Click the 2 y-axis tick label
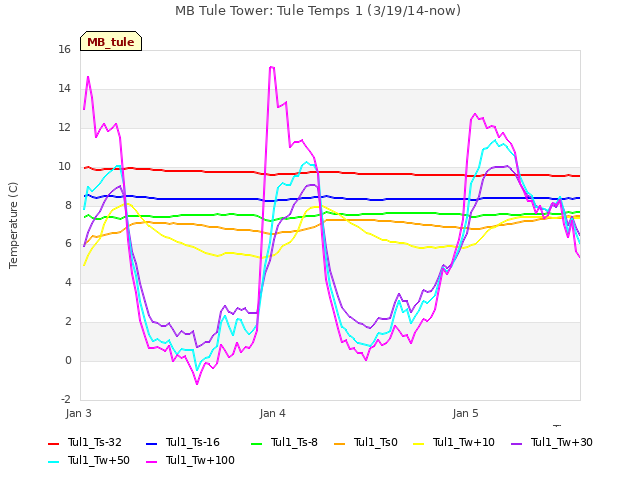 68,322
